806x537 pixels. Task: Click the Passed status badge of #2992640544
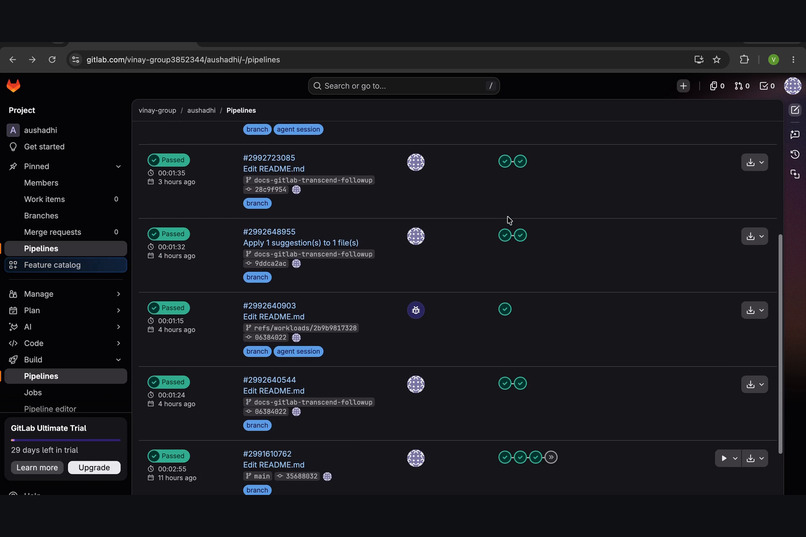click(x=169, y=382)
